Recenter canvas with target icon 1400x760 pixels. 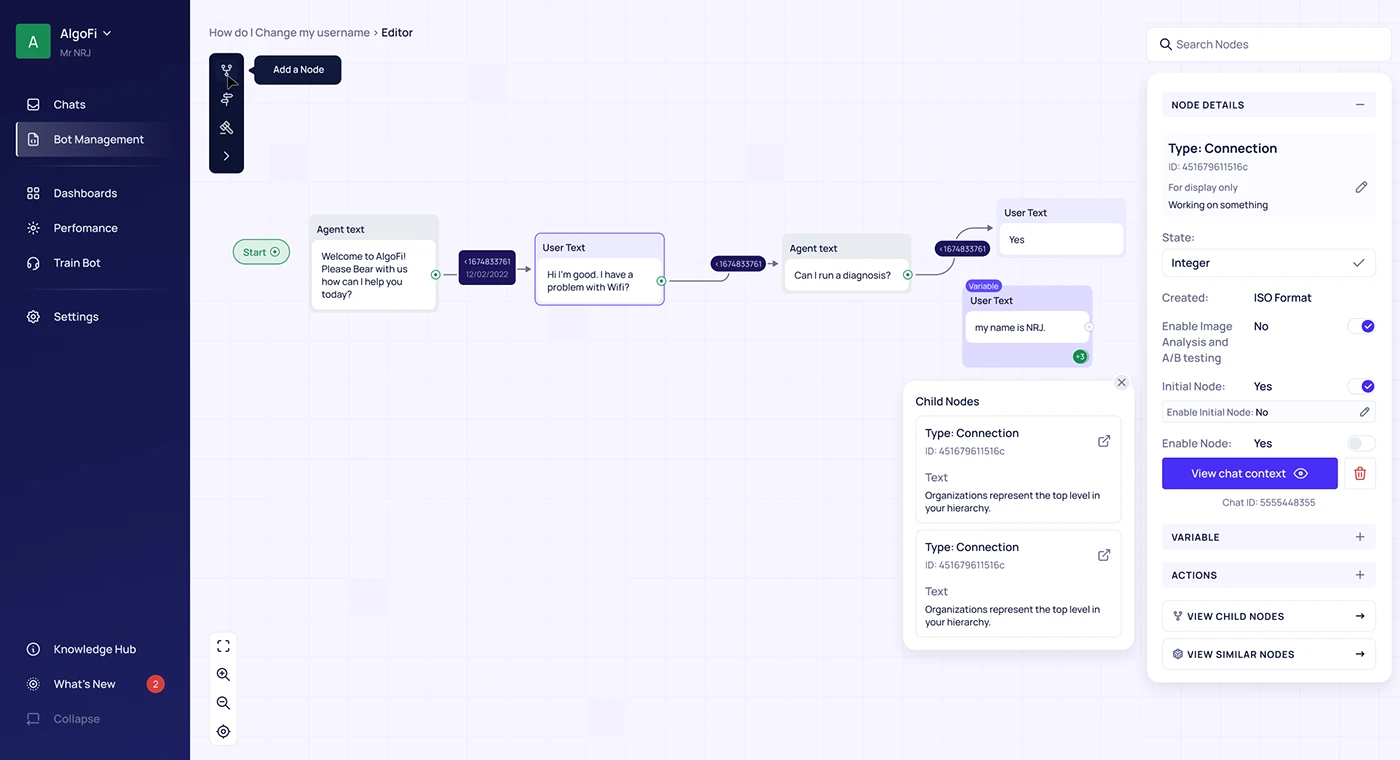coord(223,732)
